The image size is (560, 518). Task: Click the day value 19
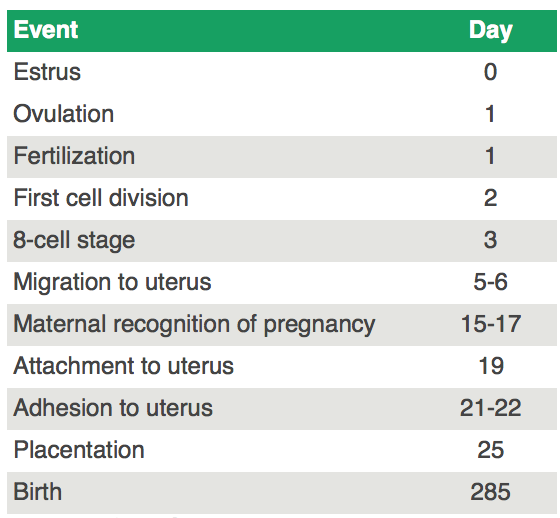[491, 366]
